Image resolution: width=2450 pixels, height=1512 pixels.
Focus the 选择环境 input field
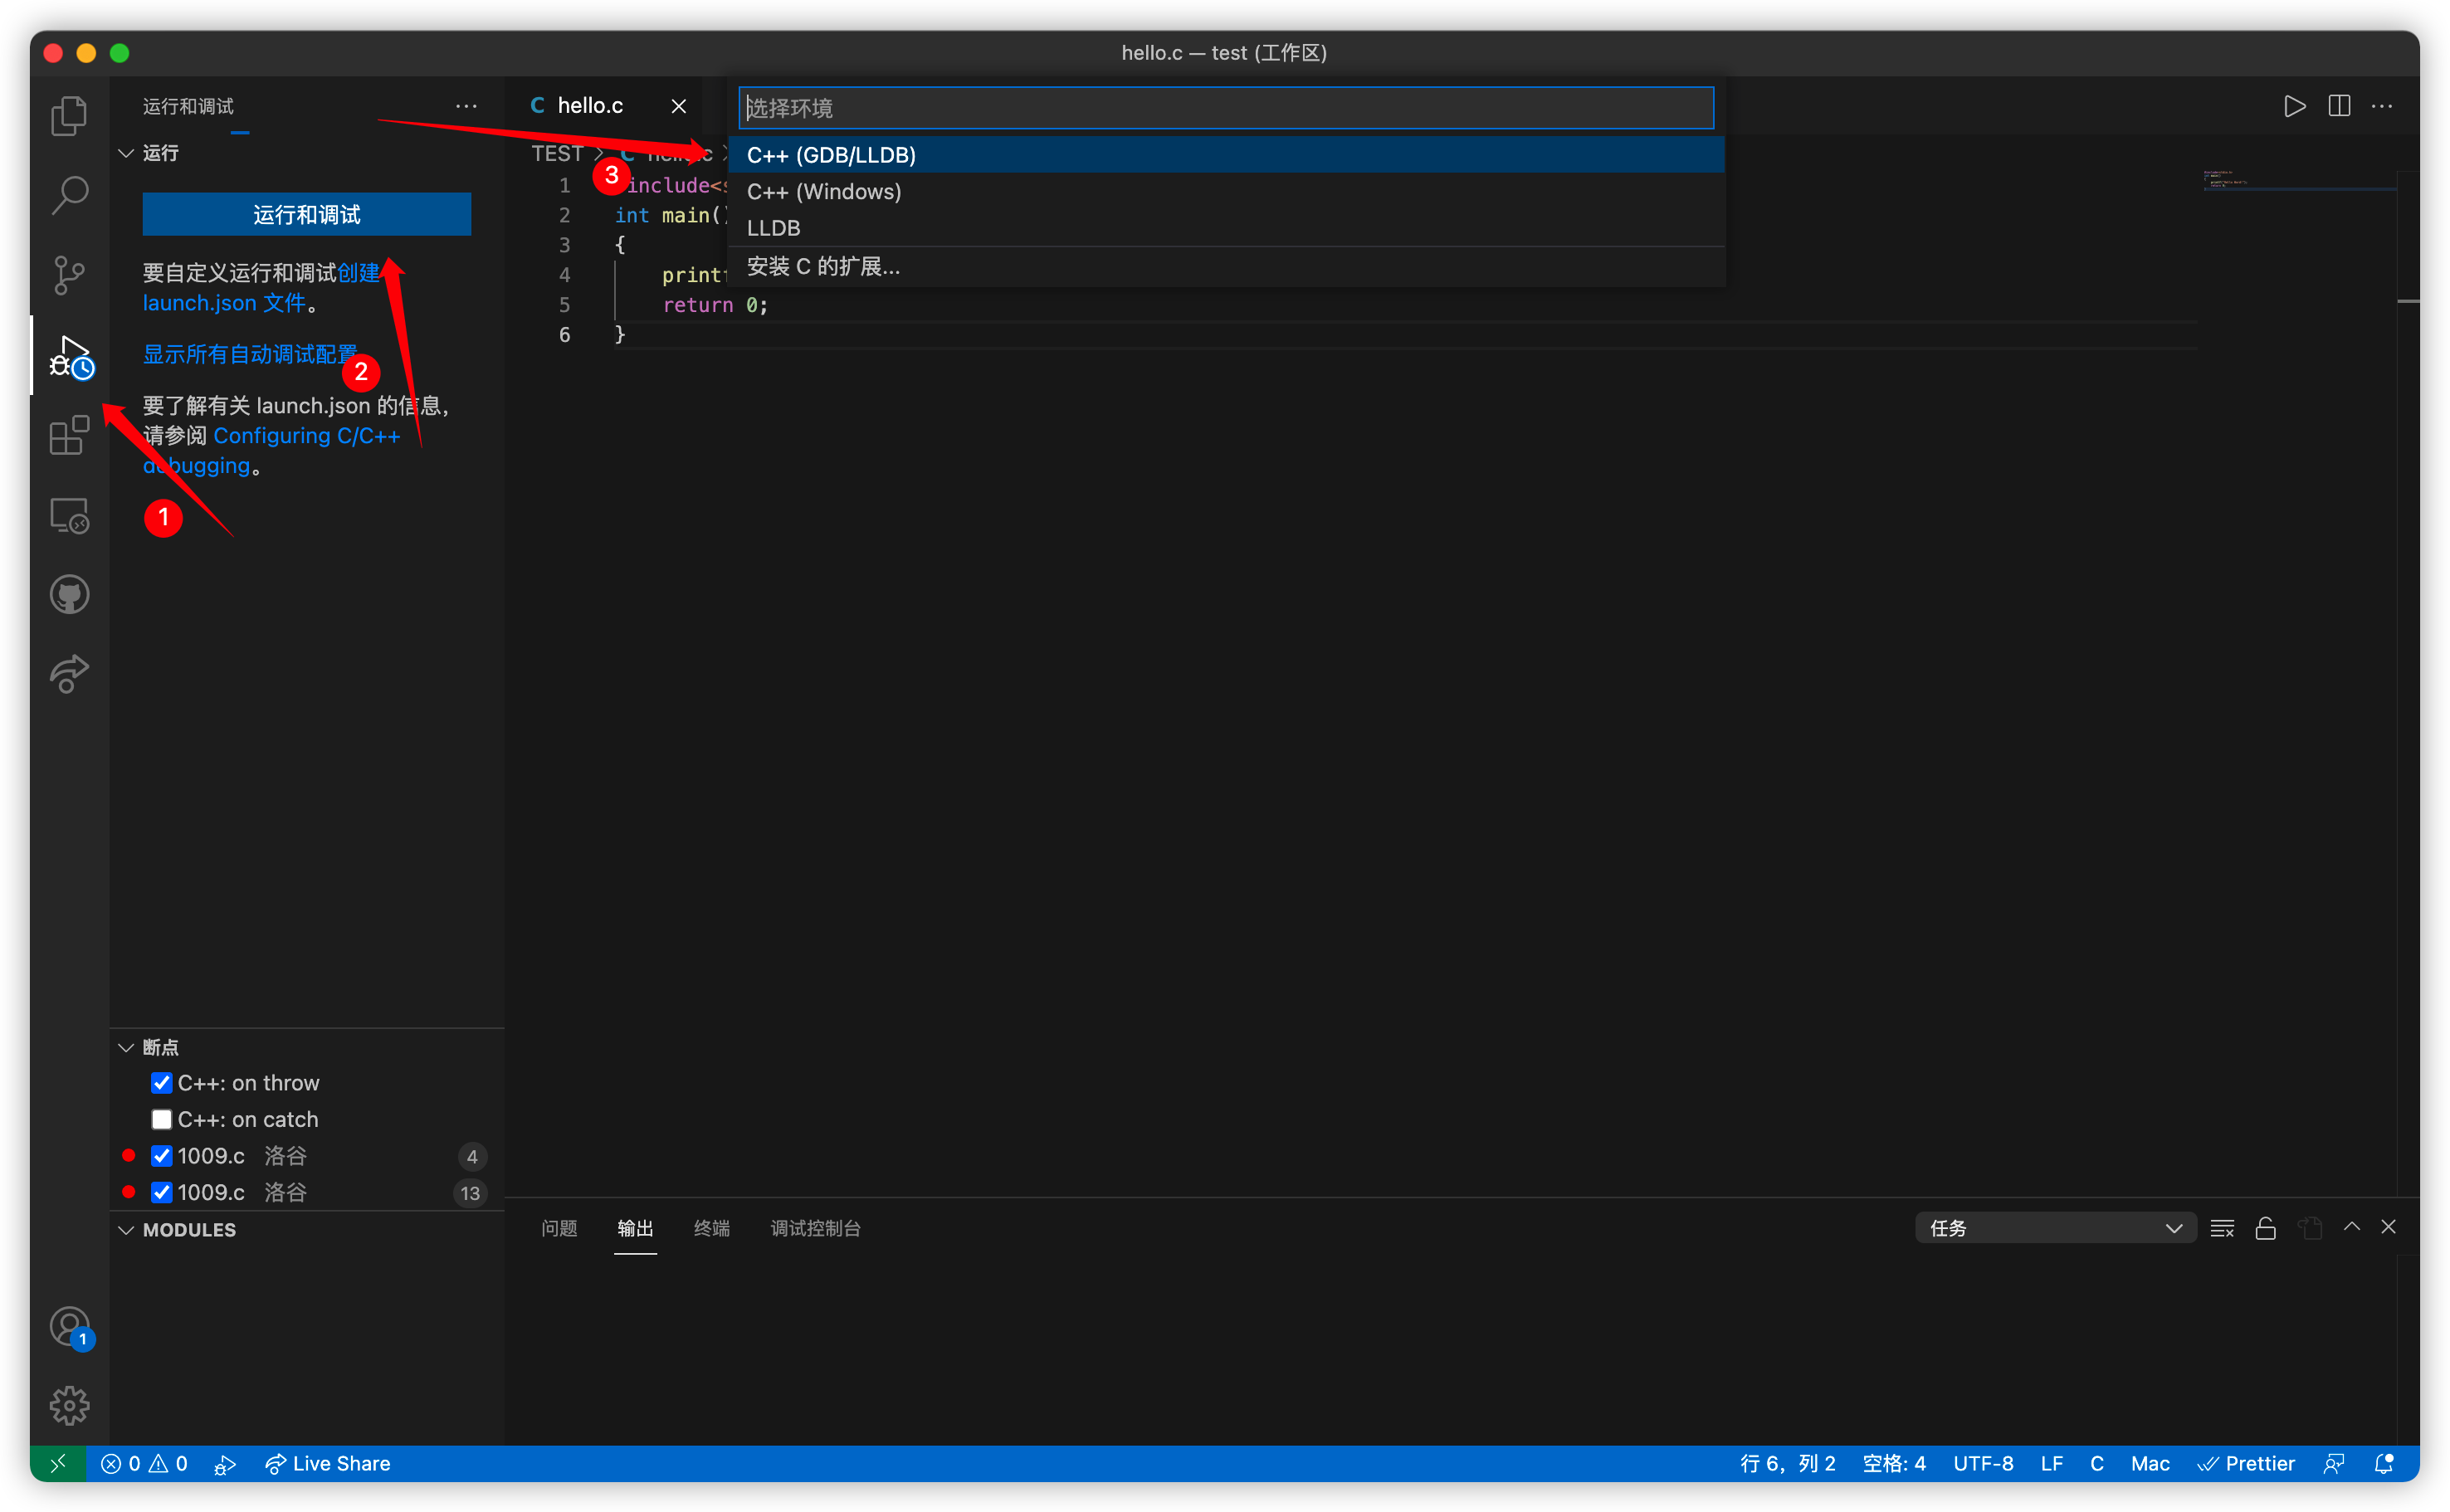pyautogui.click(x=1226, y=108)
